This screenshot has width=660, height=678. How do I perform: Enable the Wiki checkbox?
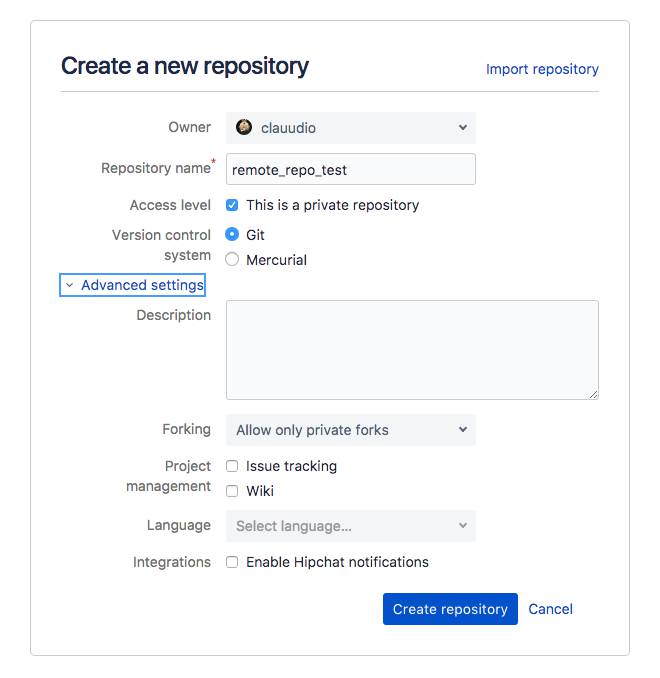232,491
